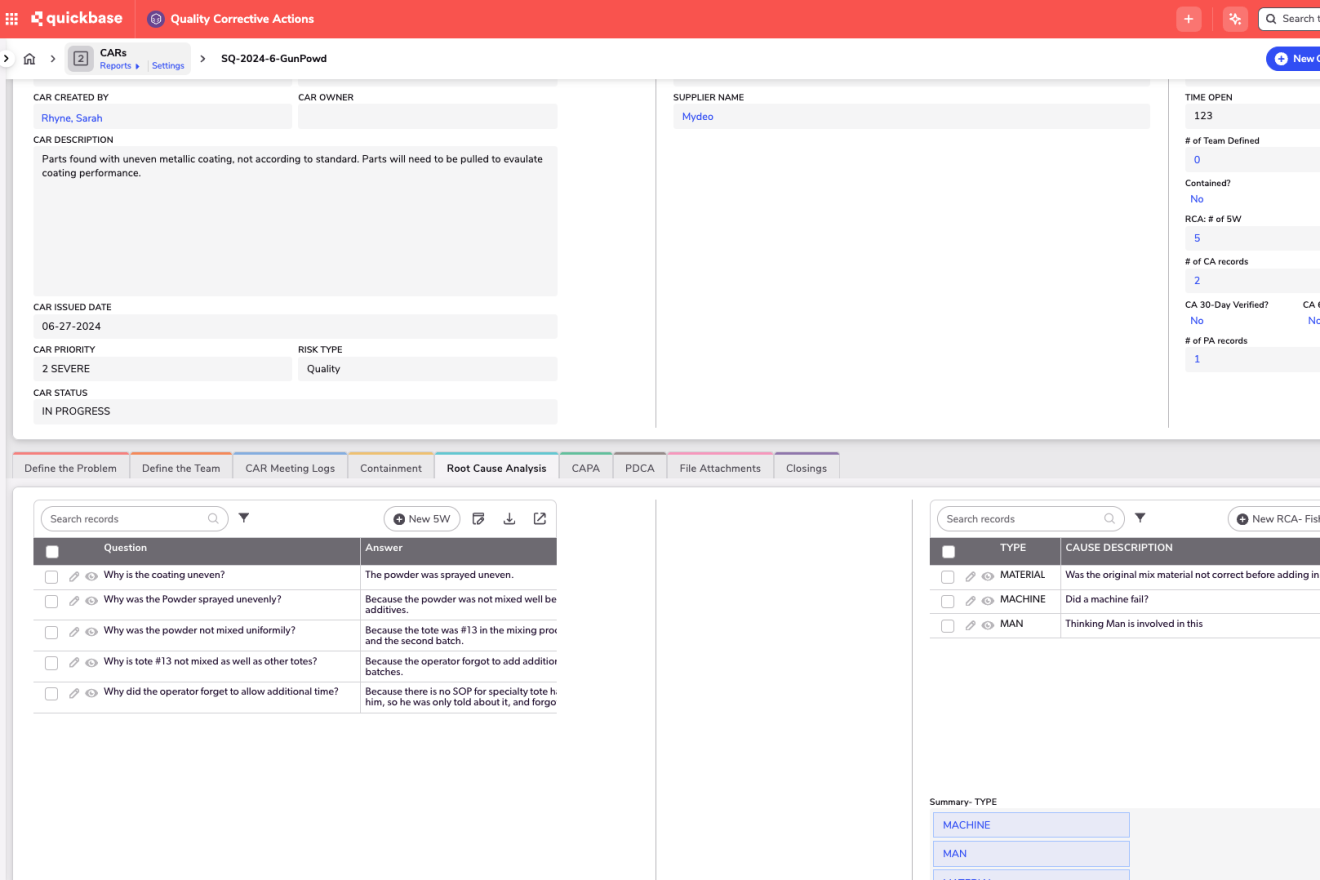Check the 'Why is the coating uneven?' row
Image resolution: width=1320 pixels, height=880 pixels.
coord(52,576)
